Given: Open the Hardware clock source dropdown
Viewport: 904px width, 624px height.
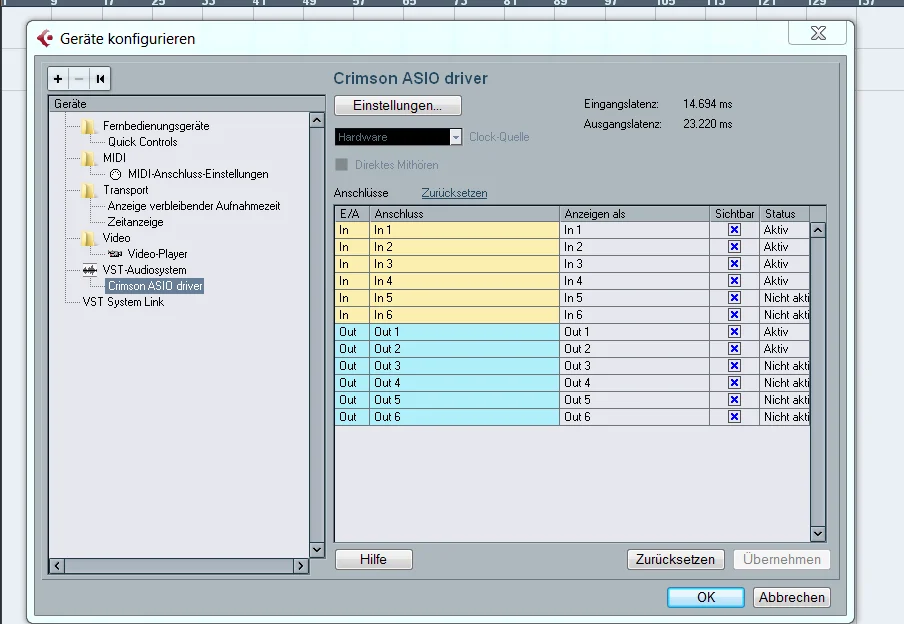Looking at the screenshot, I should (456, 137).
